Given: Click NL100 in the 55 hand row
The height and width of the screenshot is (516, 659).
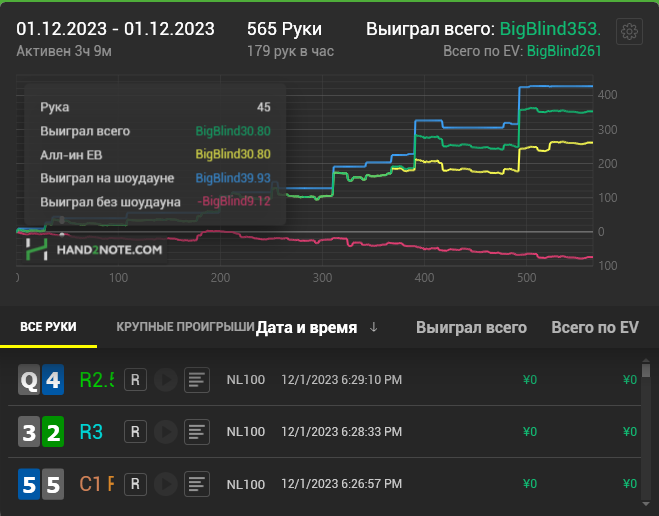Looking at the screenshot, I should coord(246,484).
